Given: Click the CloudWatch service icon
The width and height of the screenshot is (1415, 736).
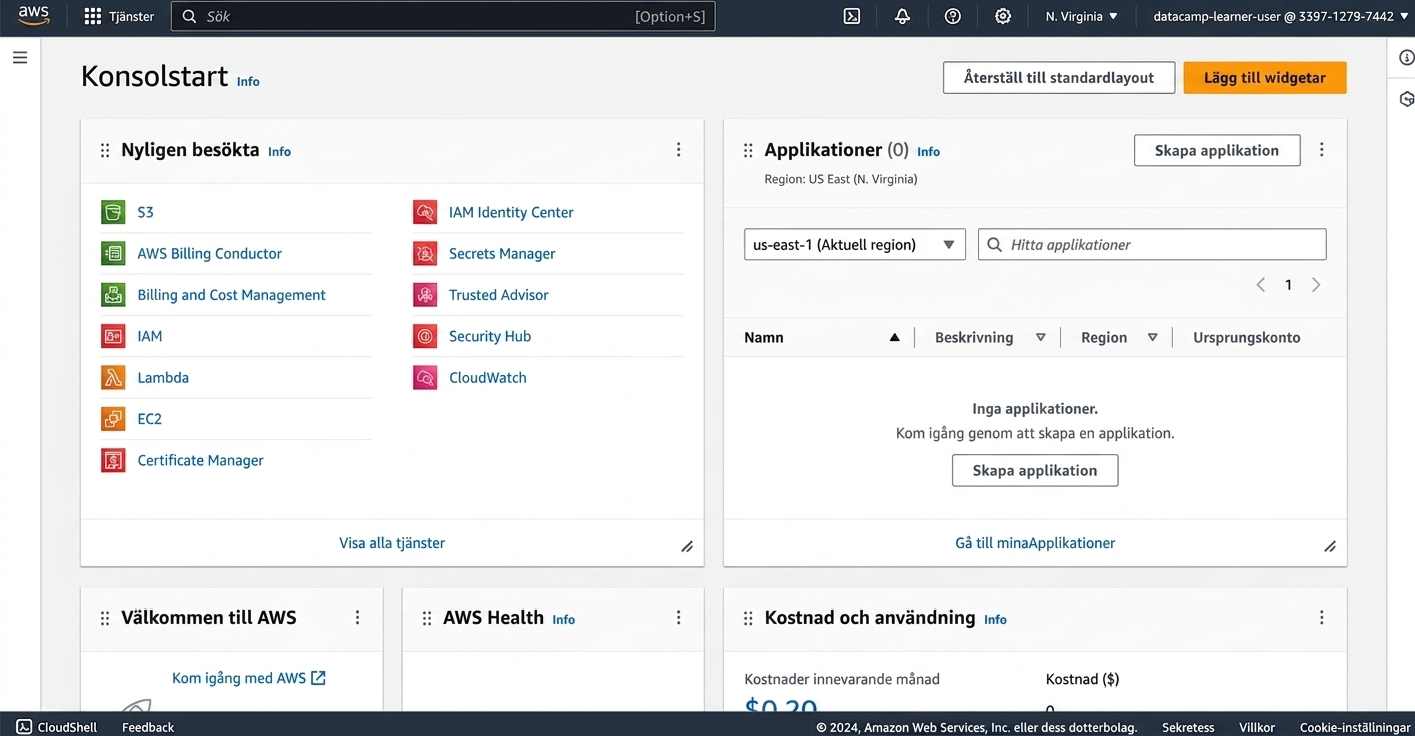Looking at the screenshot, I should click(x=425, y=378).
